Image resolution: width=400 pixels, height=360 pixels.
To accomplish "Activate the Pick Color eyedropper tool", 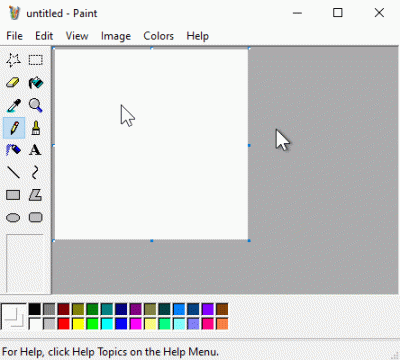I will coord(14,105).
